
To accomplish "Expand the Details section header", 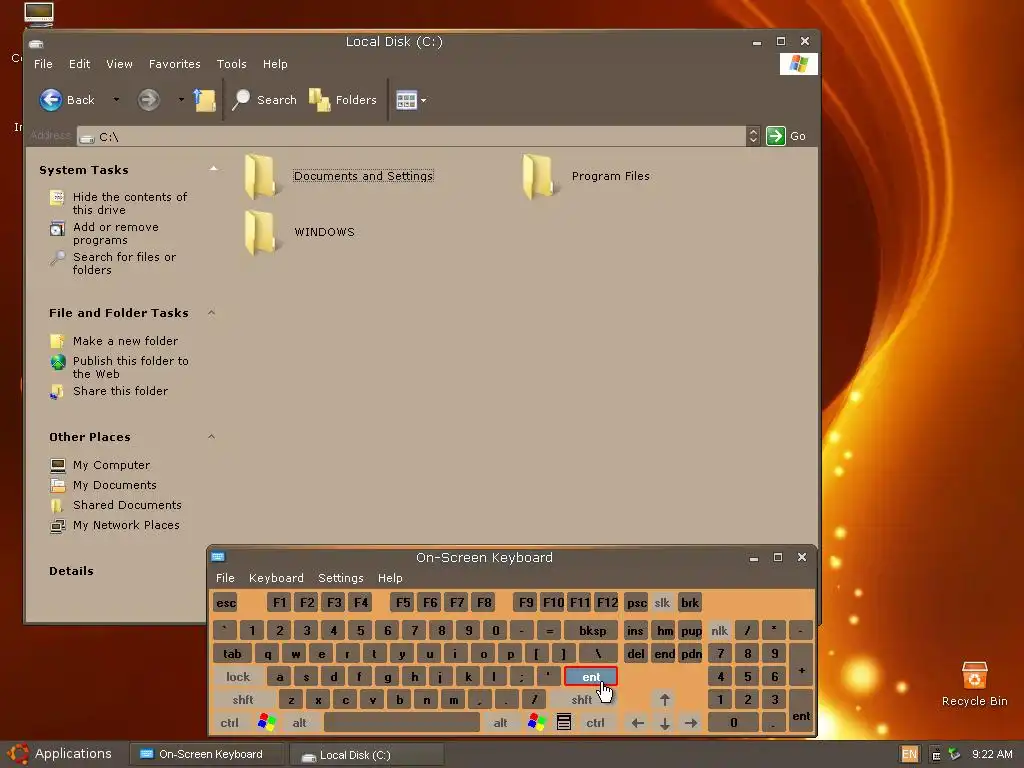I will (71, 571).
